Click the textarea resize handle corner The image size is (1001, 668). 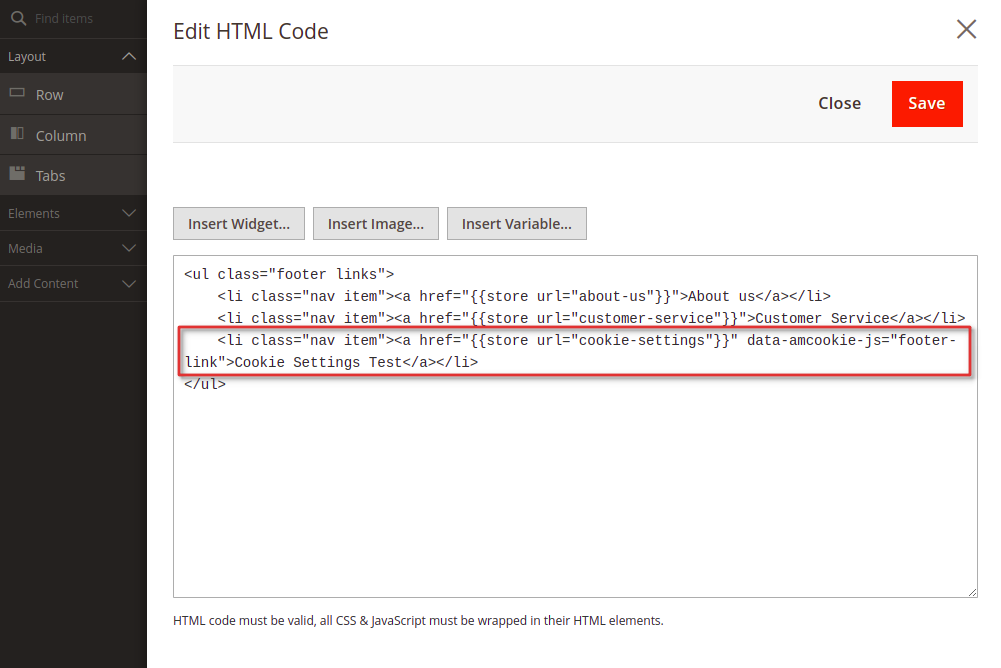[x=972, y=592]
